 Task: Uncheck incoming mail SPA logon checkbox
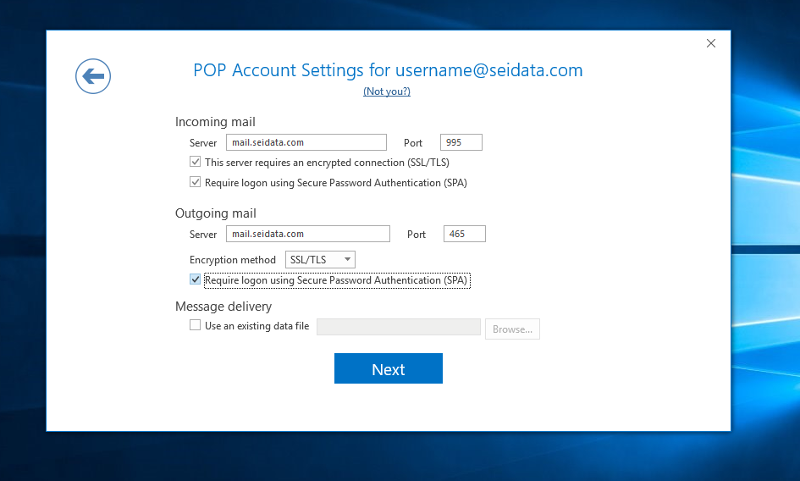(x=195, y=183)
